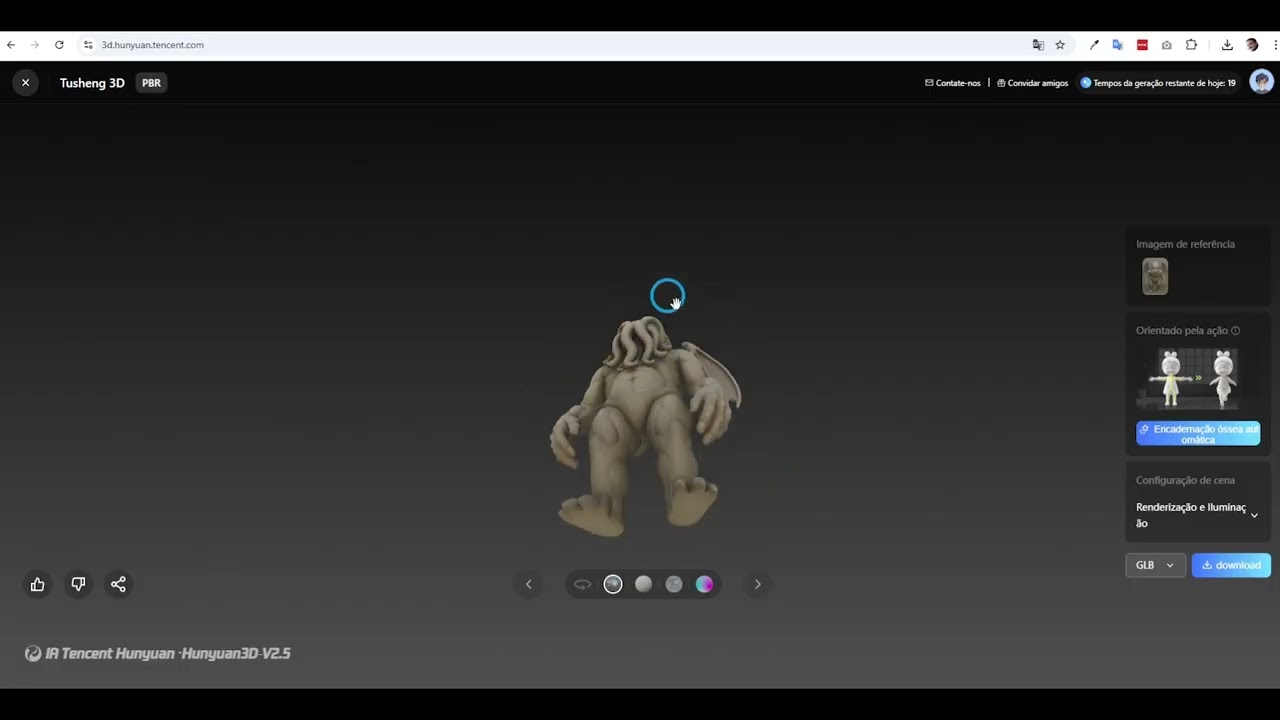Select gradient normal render mode sphere
Image resolution: width=1280 pixels, height=720 pixels.
click(704, 584)
